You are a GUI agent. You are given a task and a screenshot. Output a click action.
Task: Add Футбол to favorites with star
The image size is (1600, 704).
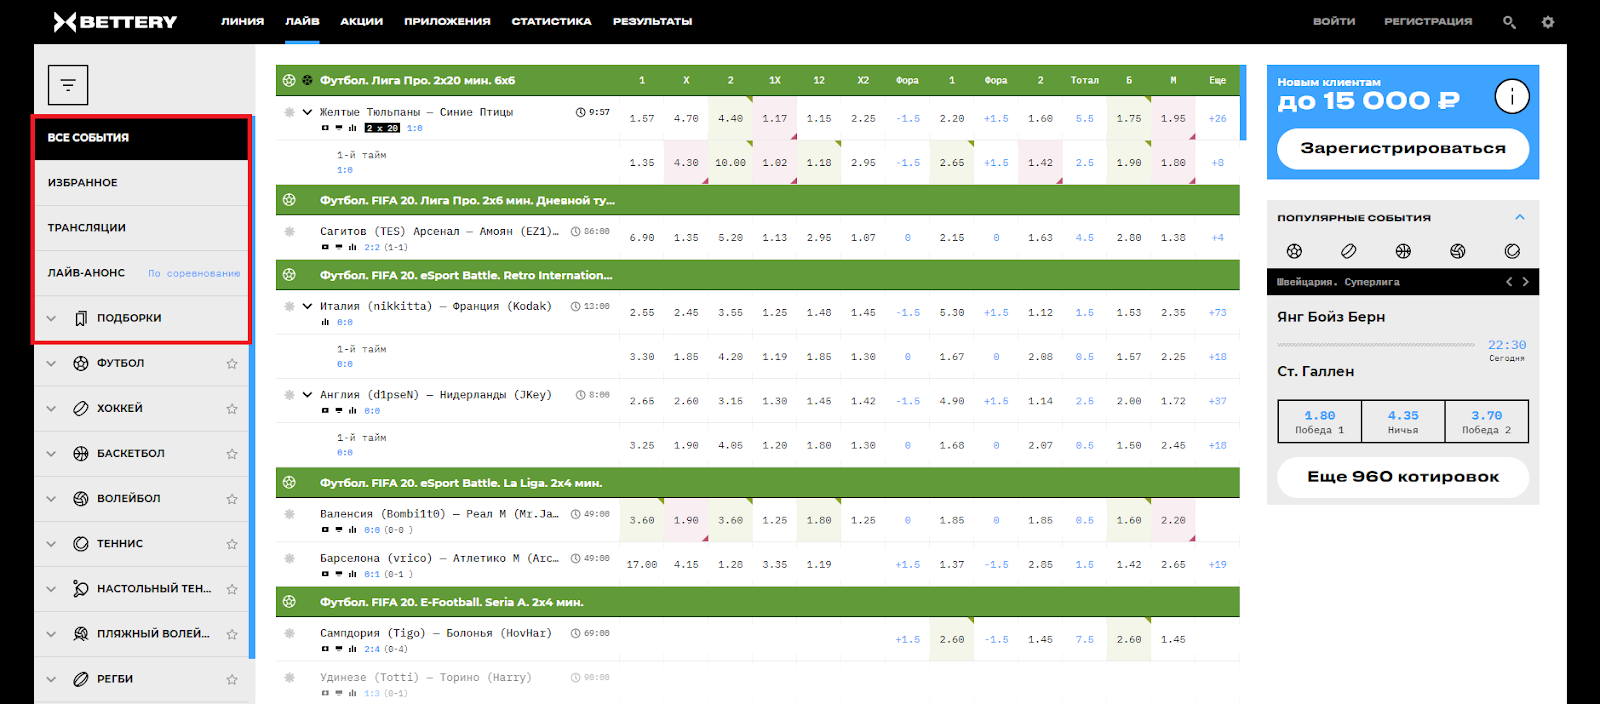point(232,364)
